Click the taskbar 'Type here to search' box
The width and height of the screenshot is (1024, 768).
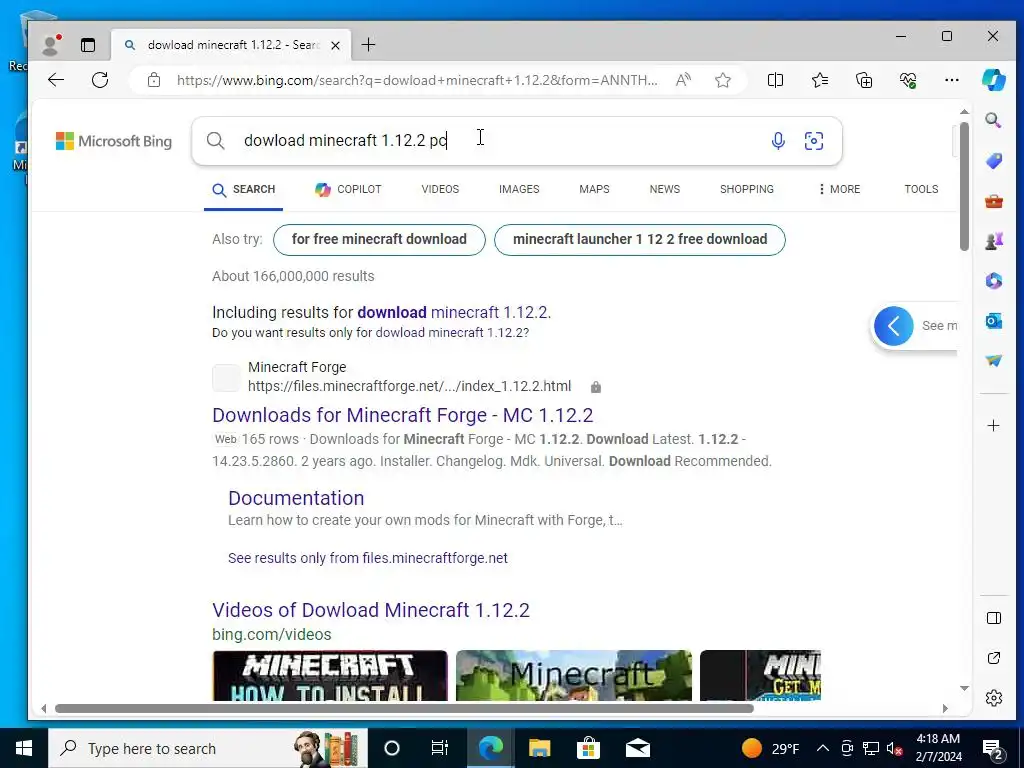click(x=208, y=748)
